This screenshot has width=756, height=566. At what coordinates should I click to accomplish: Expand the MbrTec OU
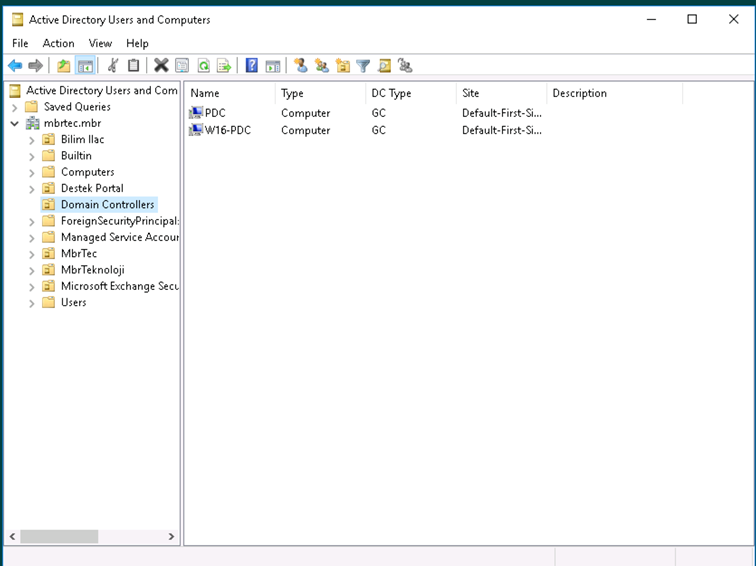32,254
